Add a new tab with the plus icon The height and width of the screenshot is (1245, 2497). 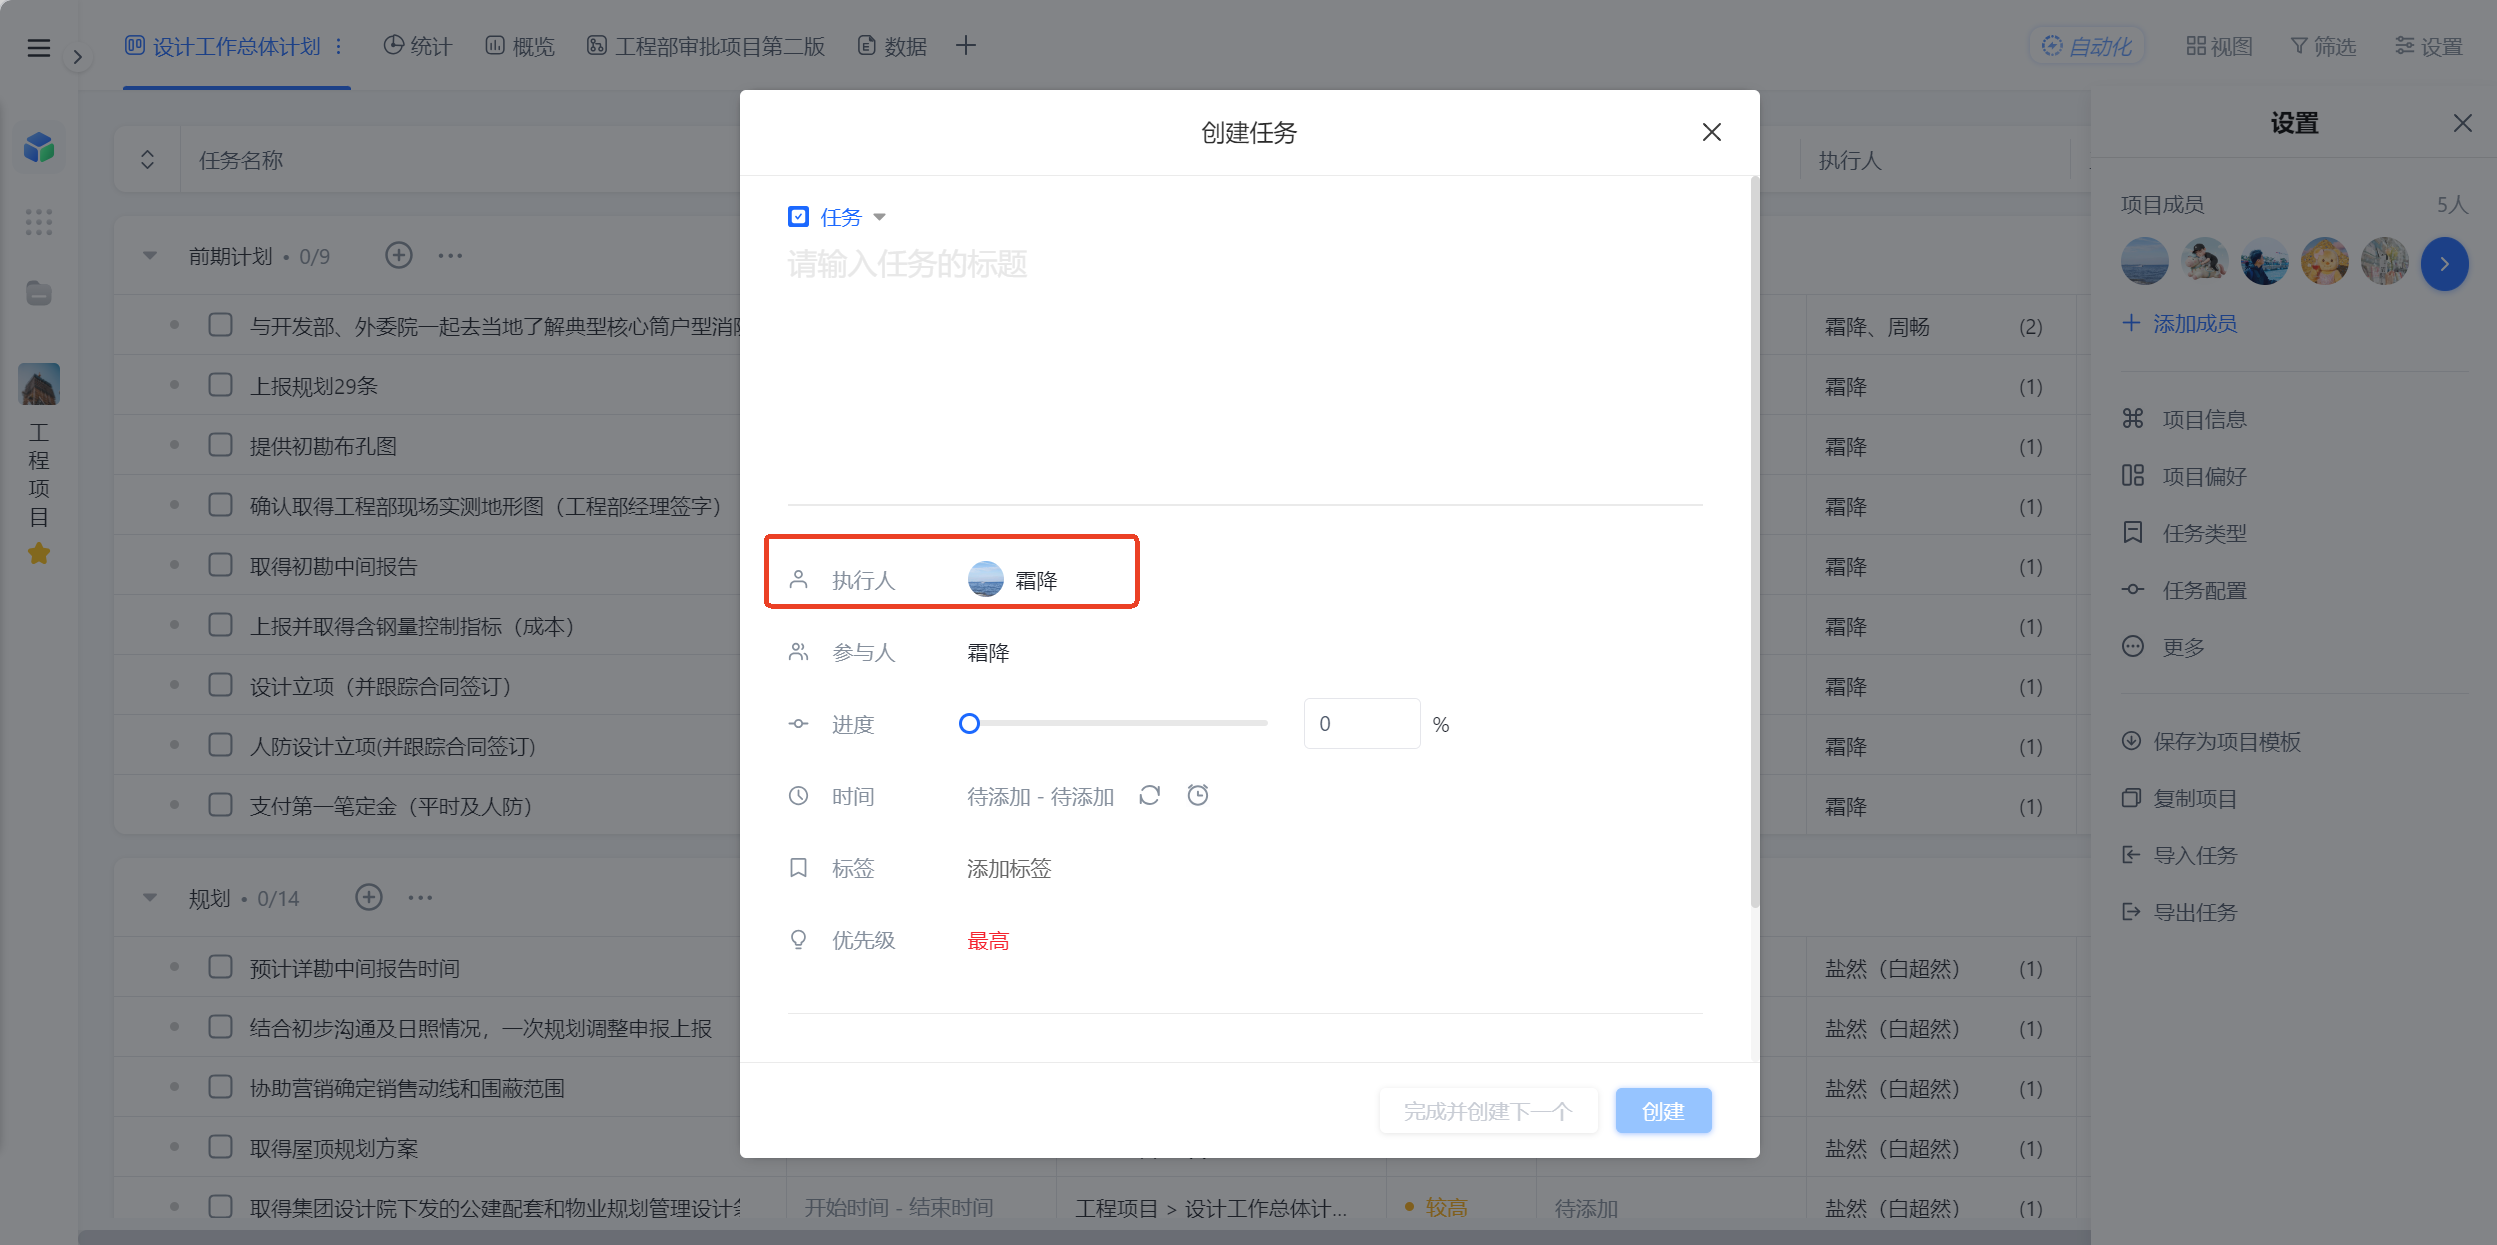point(965,46)
